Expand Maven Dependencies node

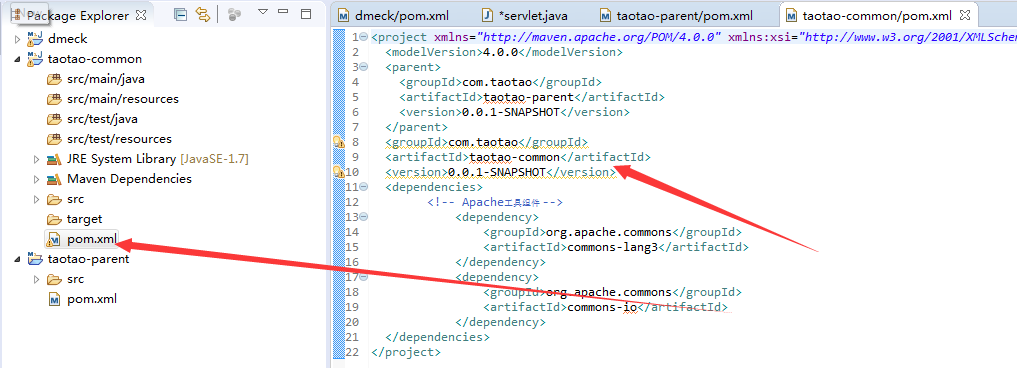[37, 179]
